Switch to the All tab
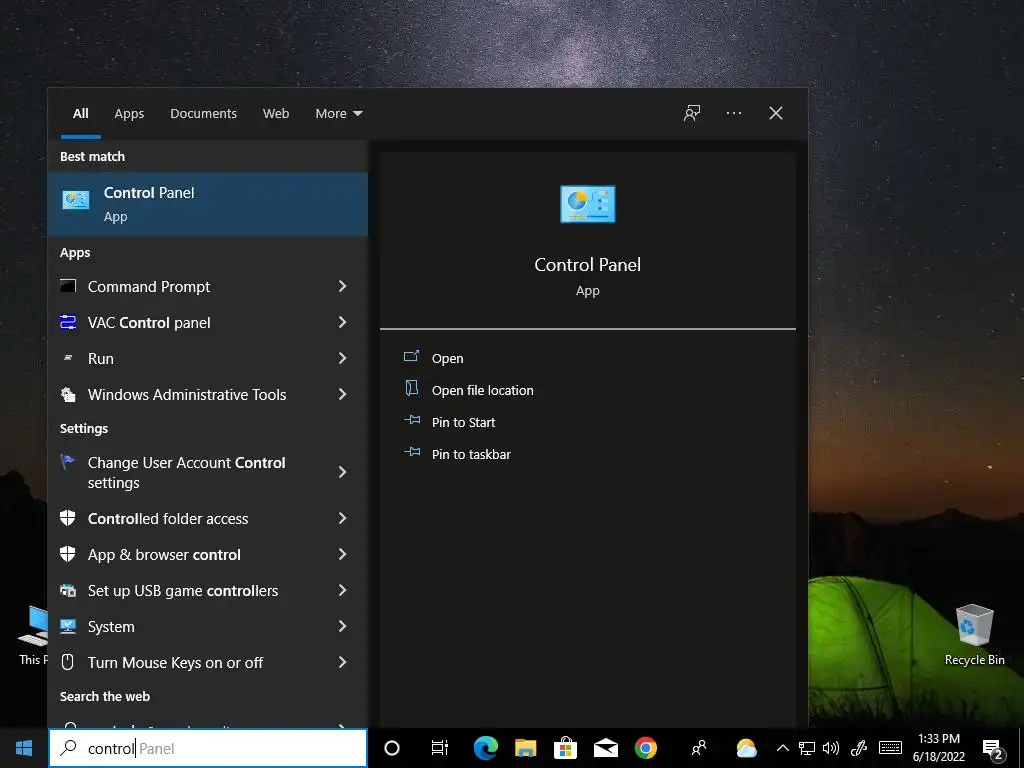The height and width of the screenshot is (768, 1024). pyautogui.click(x=81, y=114)
